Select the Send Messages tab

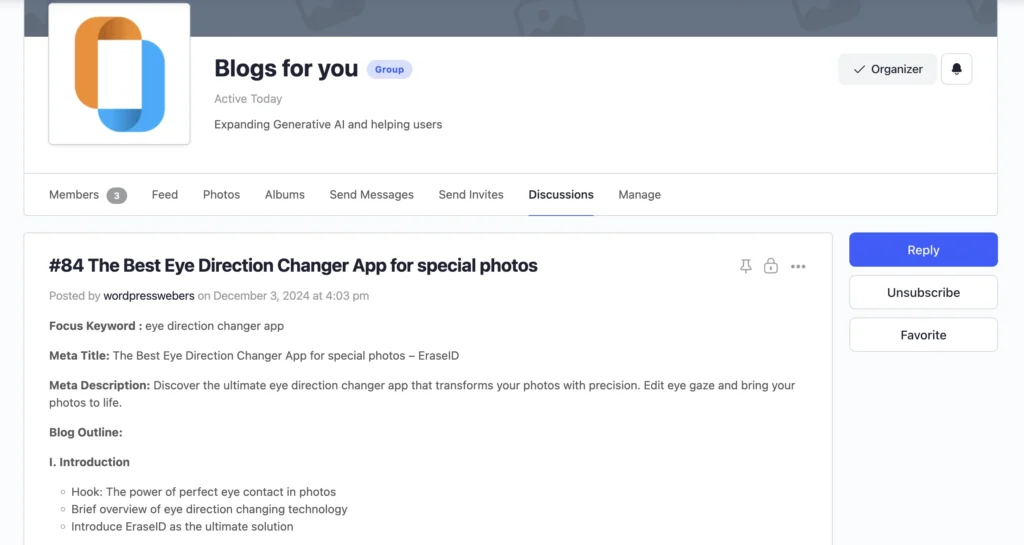pyautogui.click(x=372, y=195)
